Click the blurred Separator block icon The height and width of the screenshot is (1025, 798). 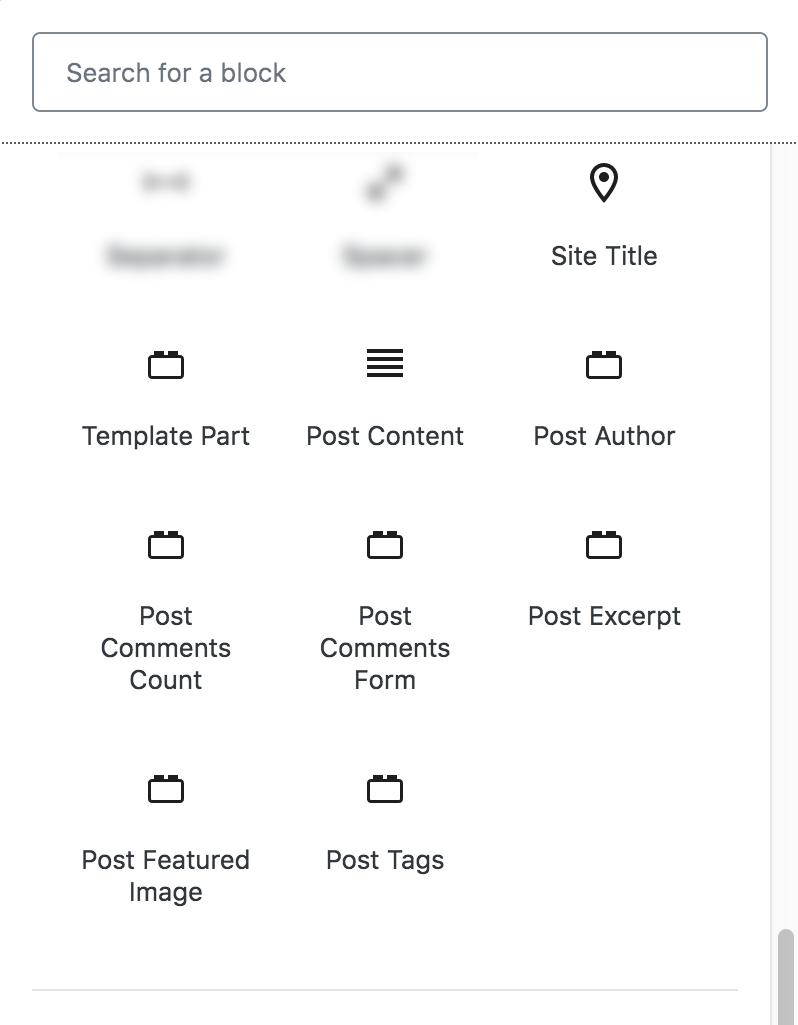pos(166,183)
